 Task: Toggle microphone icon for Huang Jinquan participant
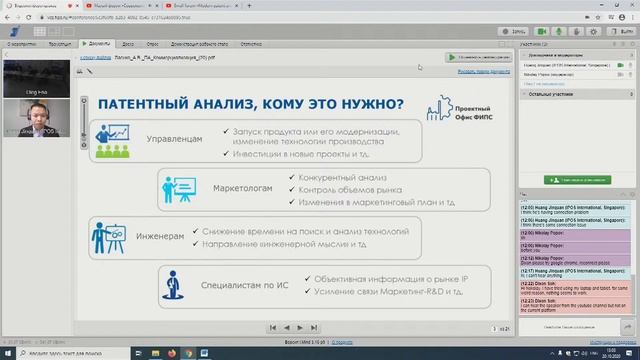(x=631, y=65)
